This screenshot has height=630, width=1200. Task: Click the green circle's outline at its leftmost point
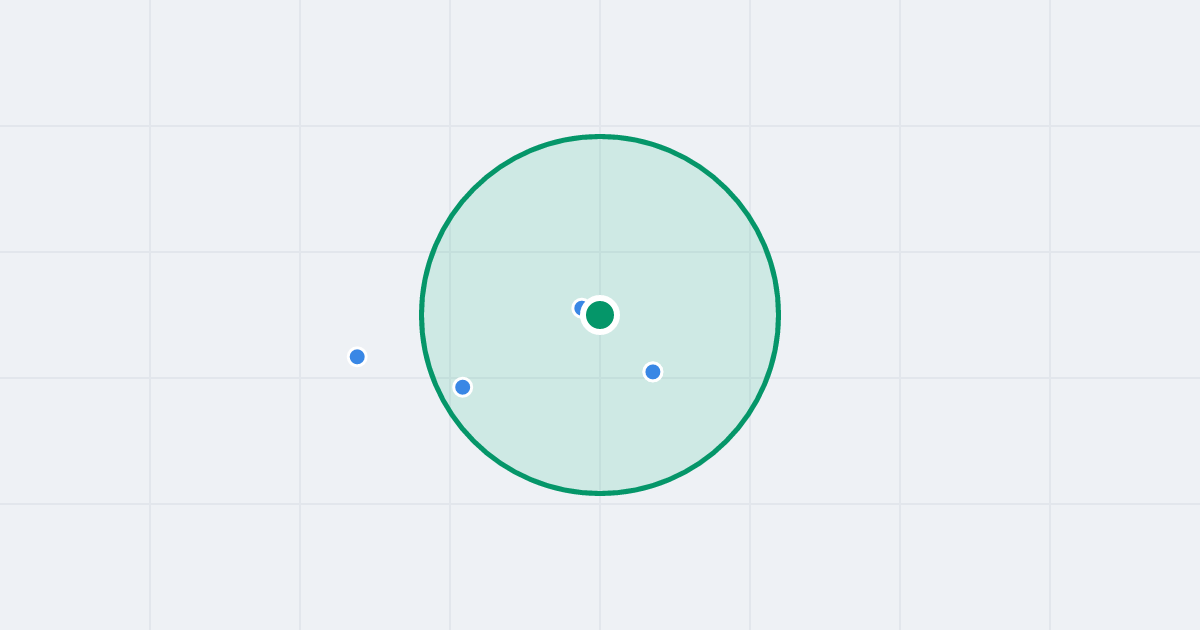[x=422, y=315]
